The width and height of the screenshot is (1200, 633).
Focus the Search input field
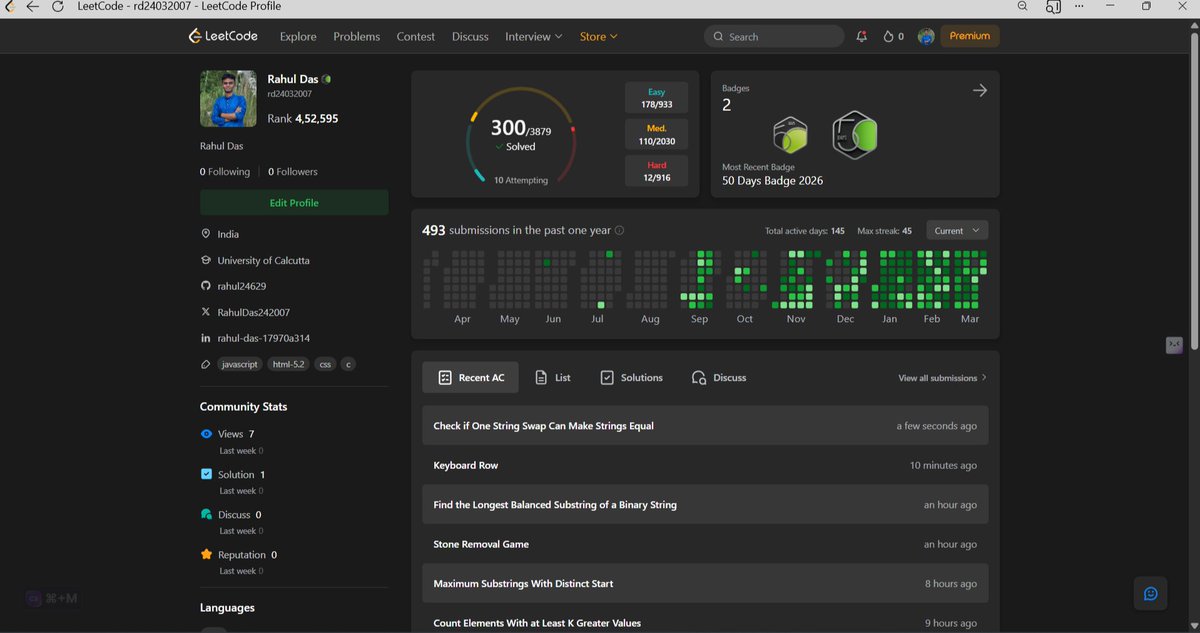tap(774, 36)
